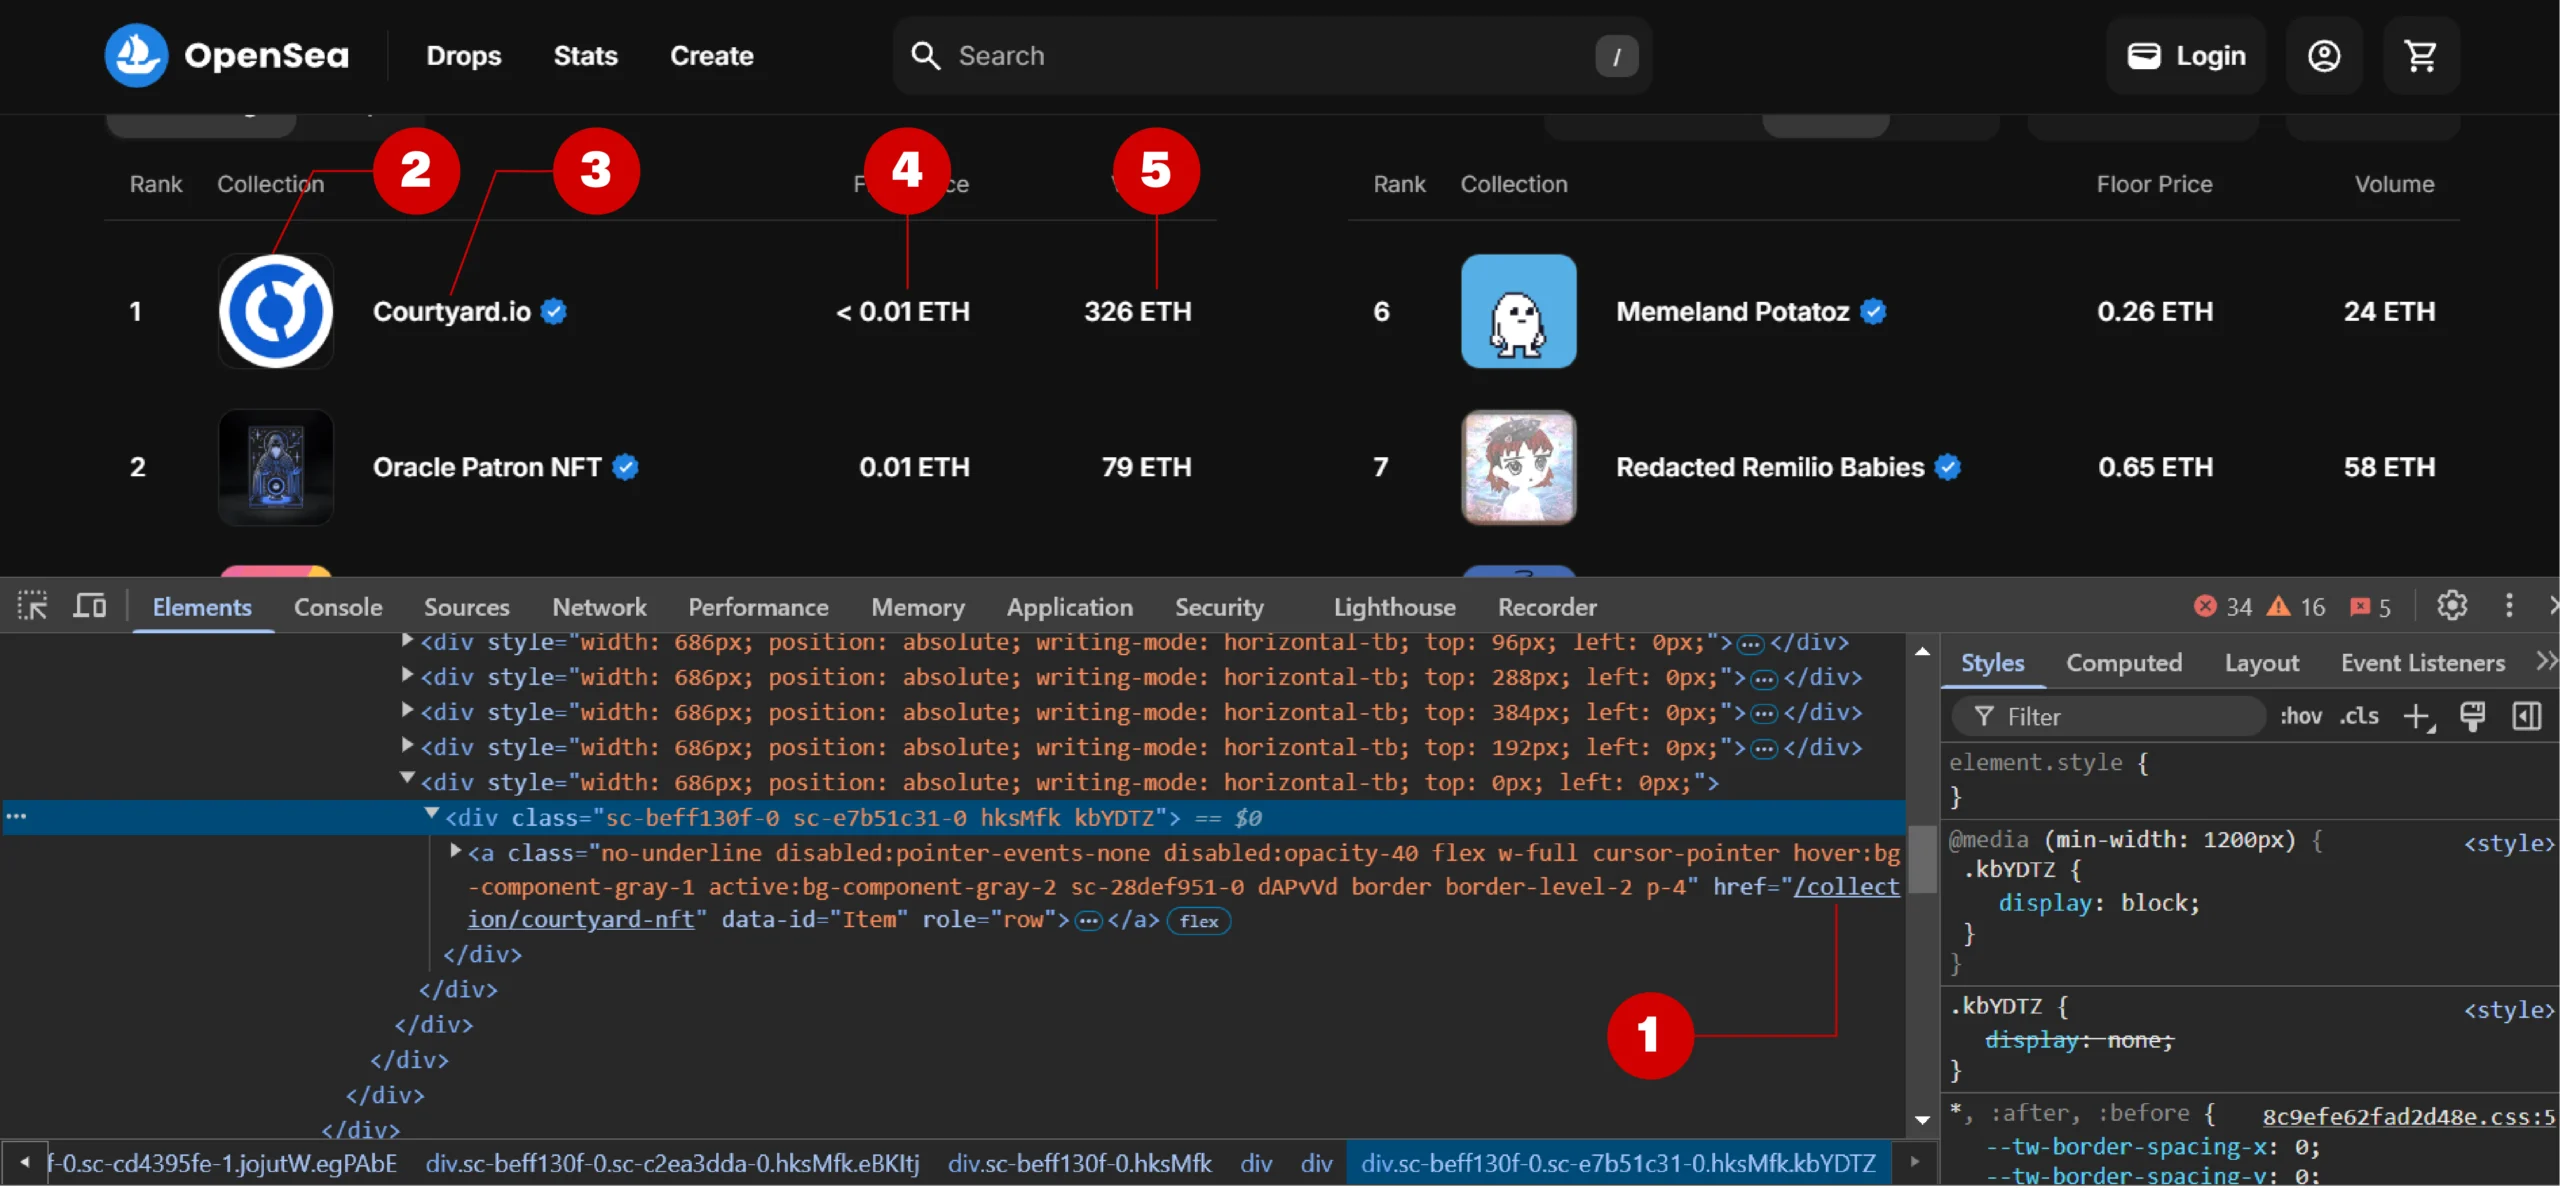The height and width of the screenshot is (1190, 2560).
Task: Click the Elements panel vertical scrollbar
Action: [1921, 860]
